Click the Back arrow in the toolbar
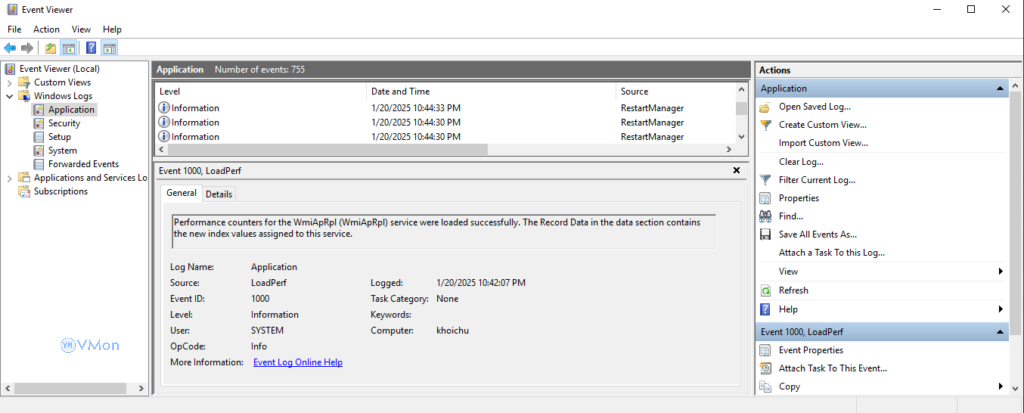This screenshot has height=413, width=1024. (x=10, y=47)
